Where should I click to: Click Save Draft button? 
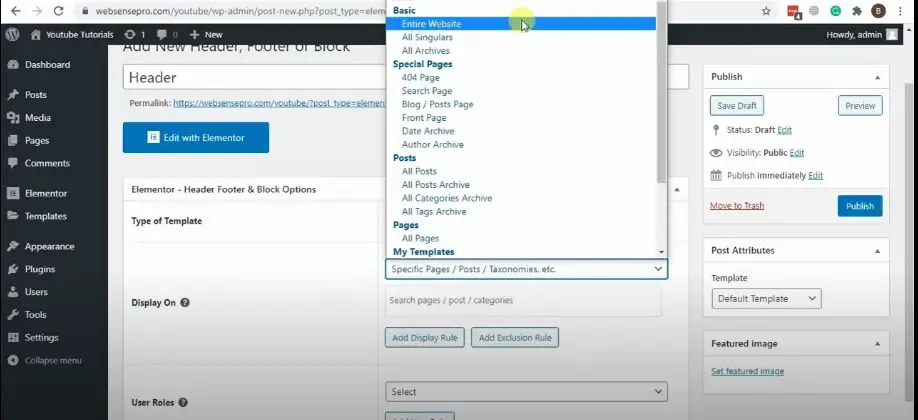click(737, 106)
